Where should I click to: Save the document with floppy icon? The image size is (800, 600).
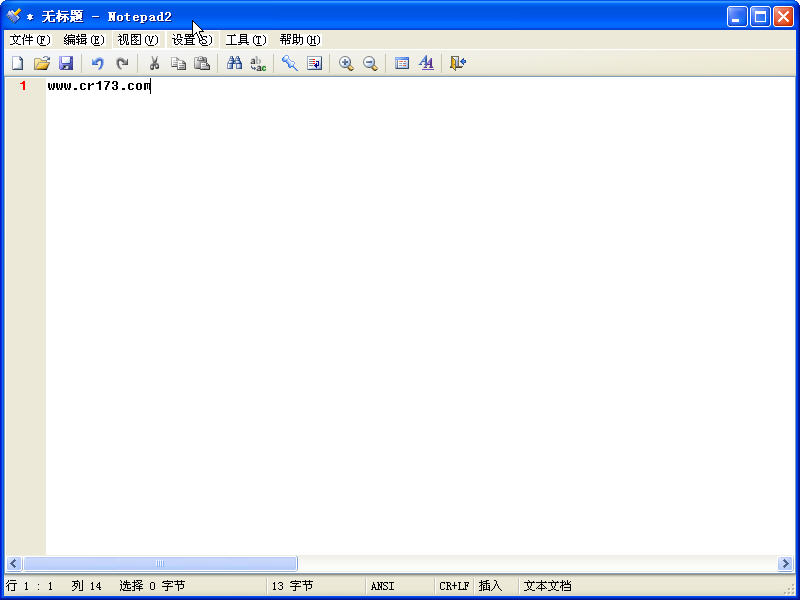pyautogui.click(x=66, y=63)
